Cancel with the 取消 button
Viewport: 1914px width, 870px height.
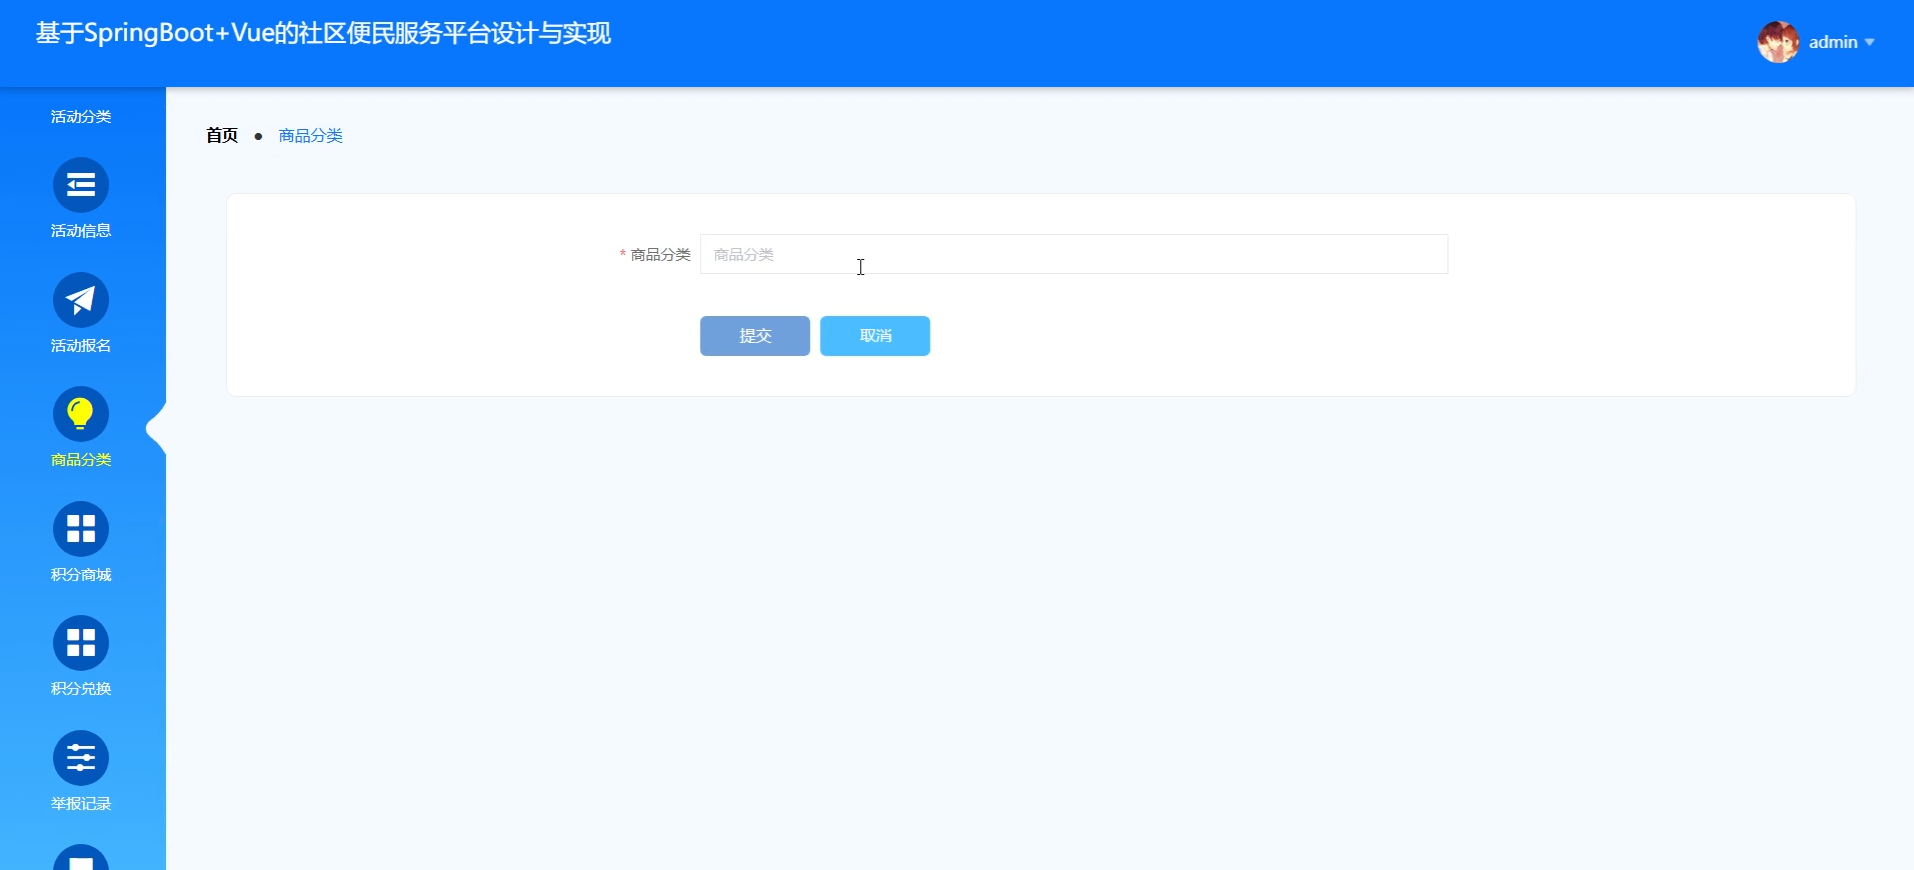click(x=875, y=336)
